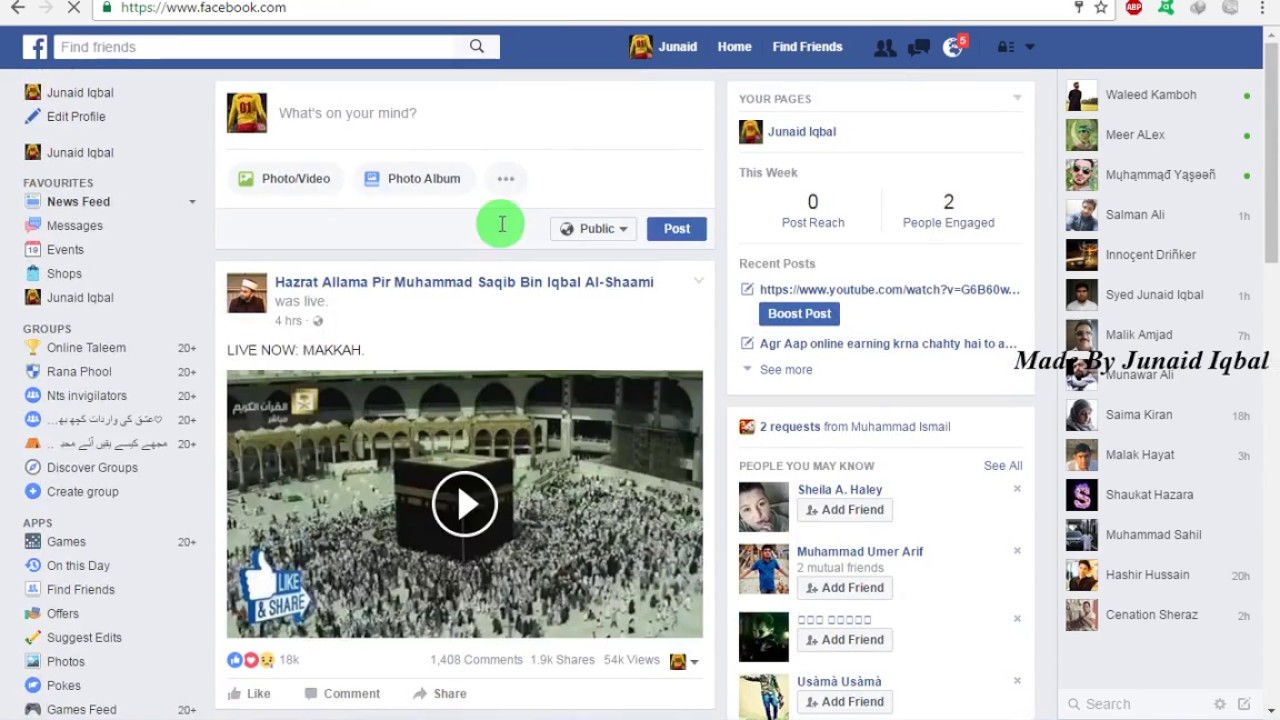Open Offers in Apps section
The image size is (1280, 720).
tap(62, 614)
